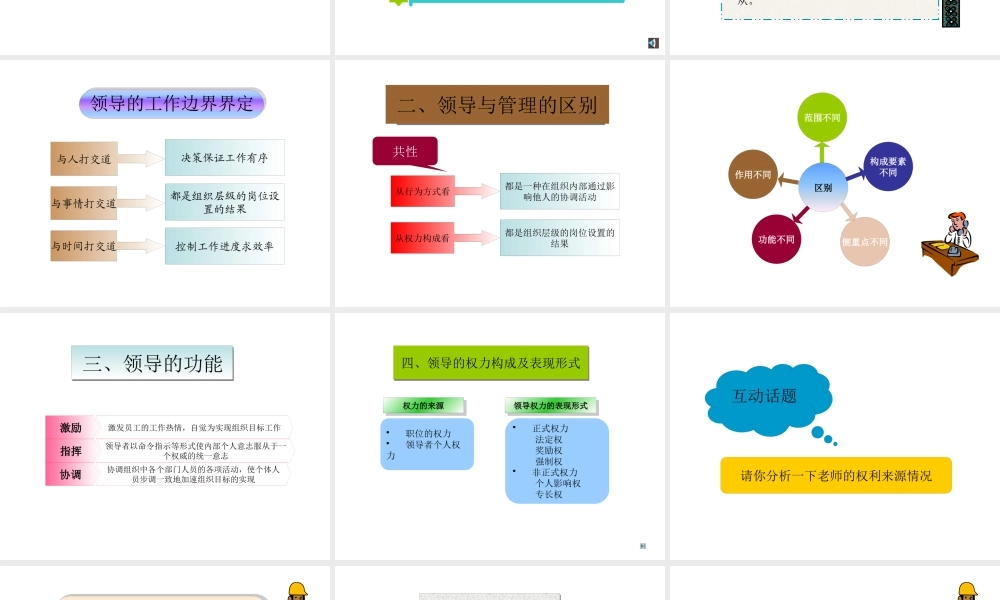Select the center 区别 circle
Image resolution: width=1000 pixels, height=600 pixels.
pos(823,187)
